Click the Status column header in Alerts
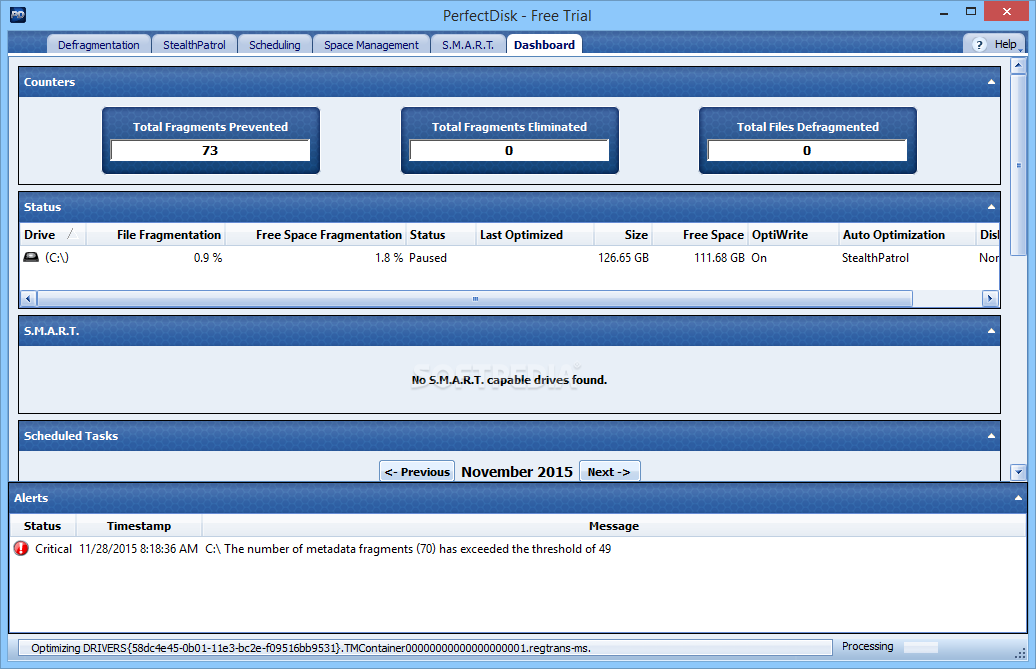The width and height of the screenshot is (1036, 669). pyautogui.click(x=42, y=526)
